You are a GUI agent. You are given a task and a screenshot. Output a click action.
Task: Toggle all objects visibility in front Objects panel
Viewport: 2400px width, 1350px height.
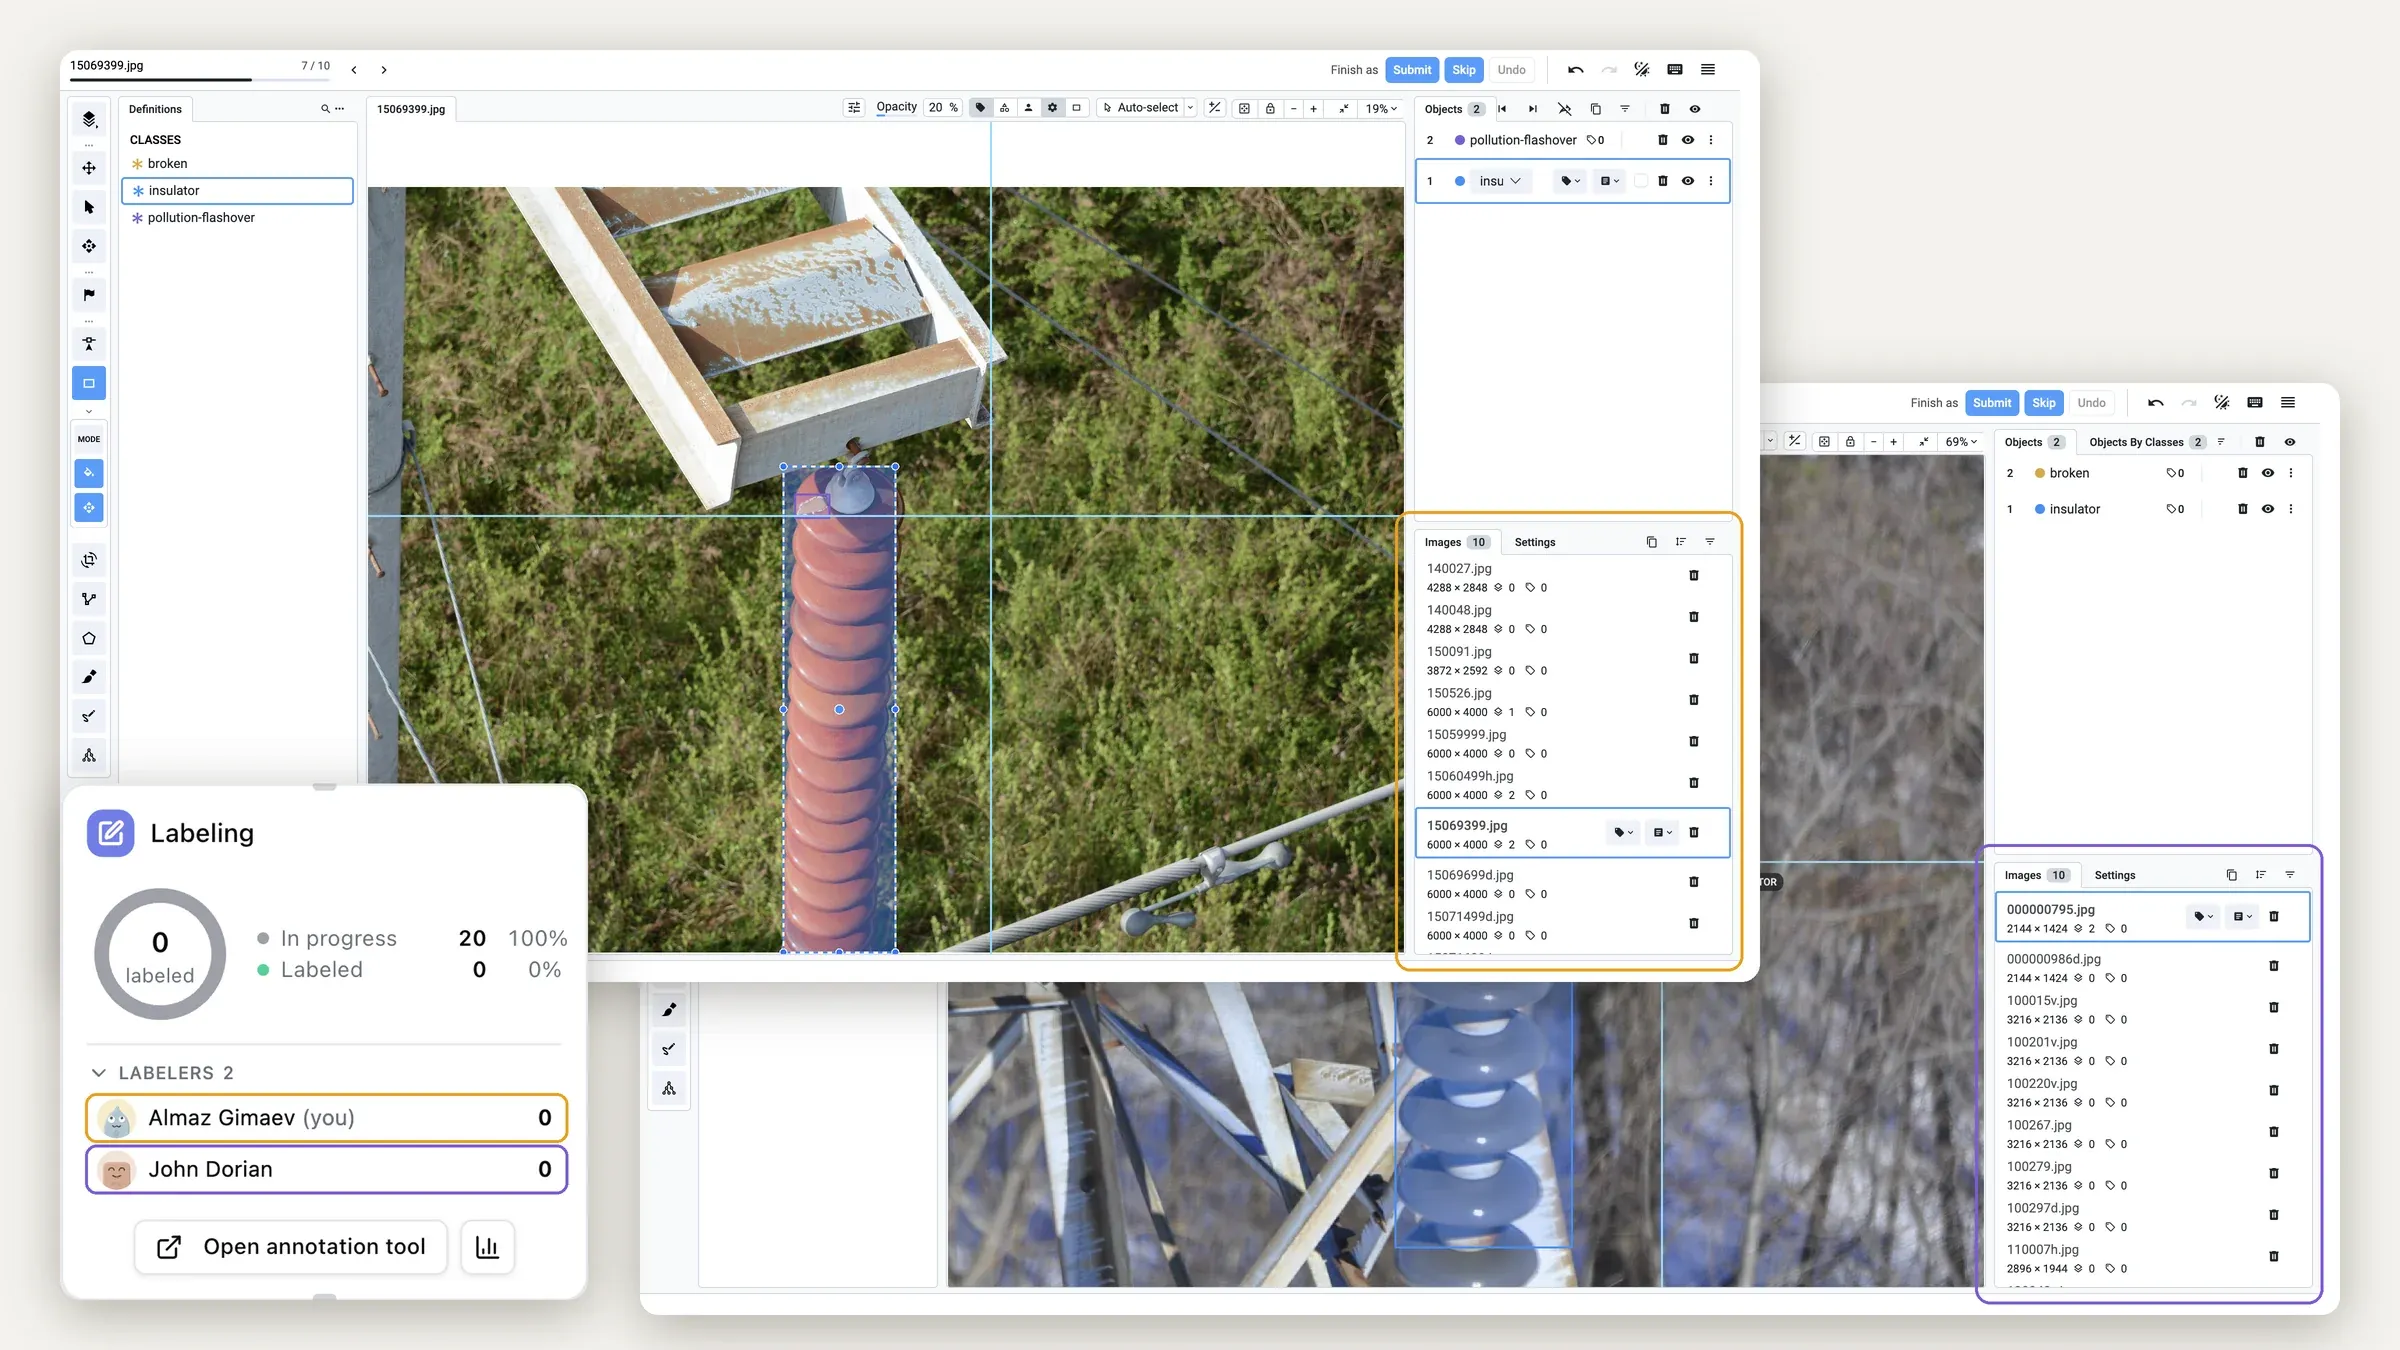click(1695, 109)
